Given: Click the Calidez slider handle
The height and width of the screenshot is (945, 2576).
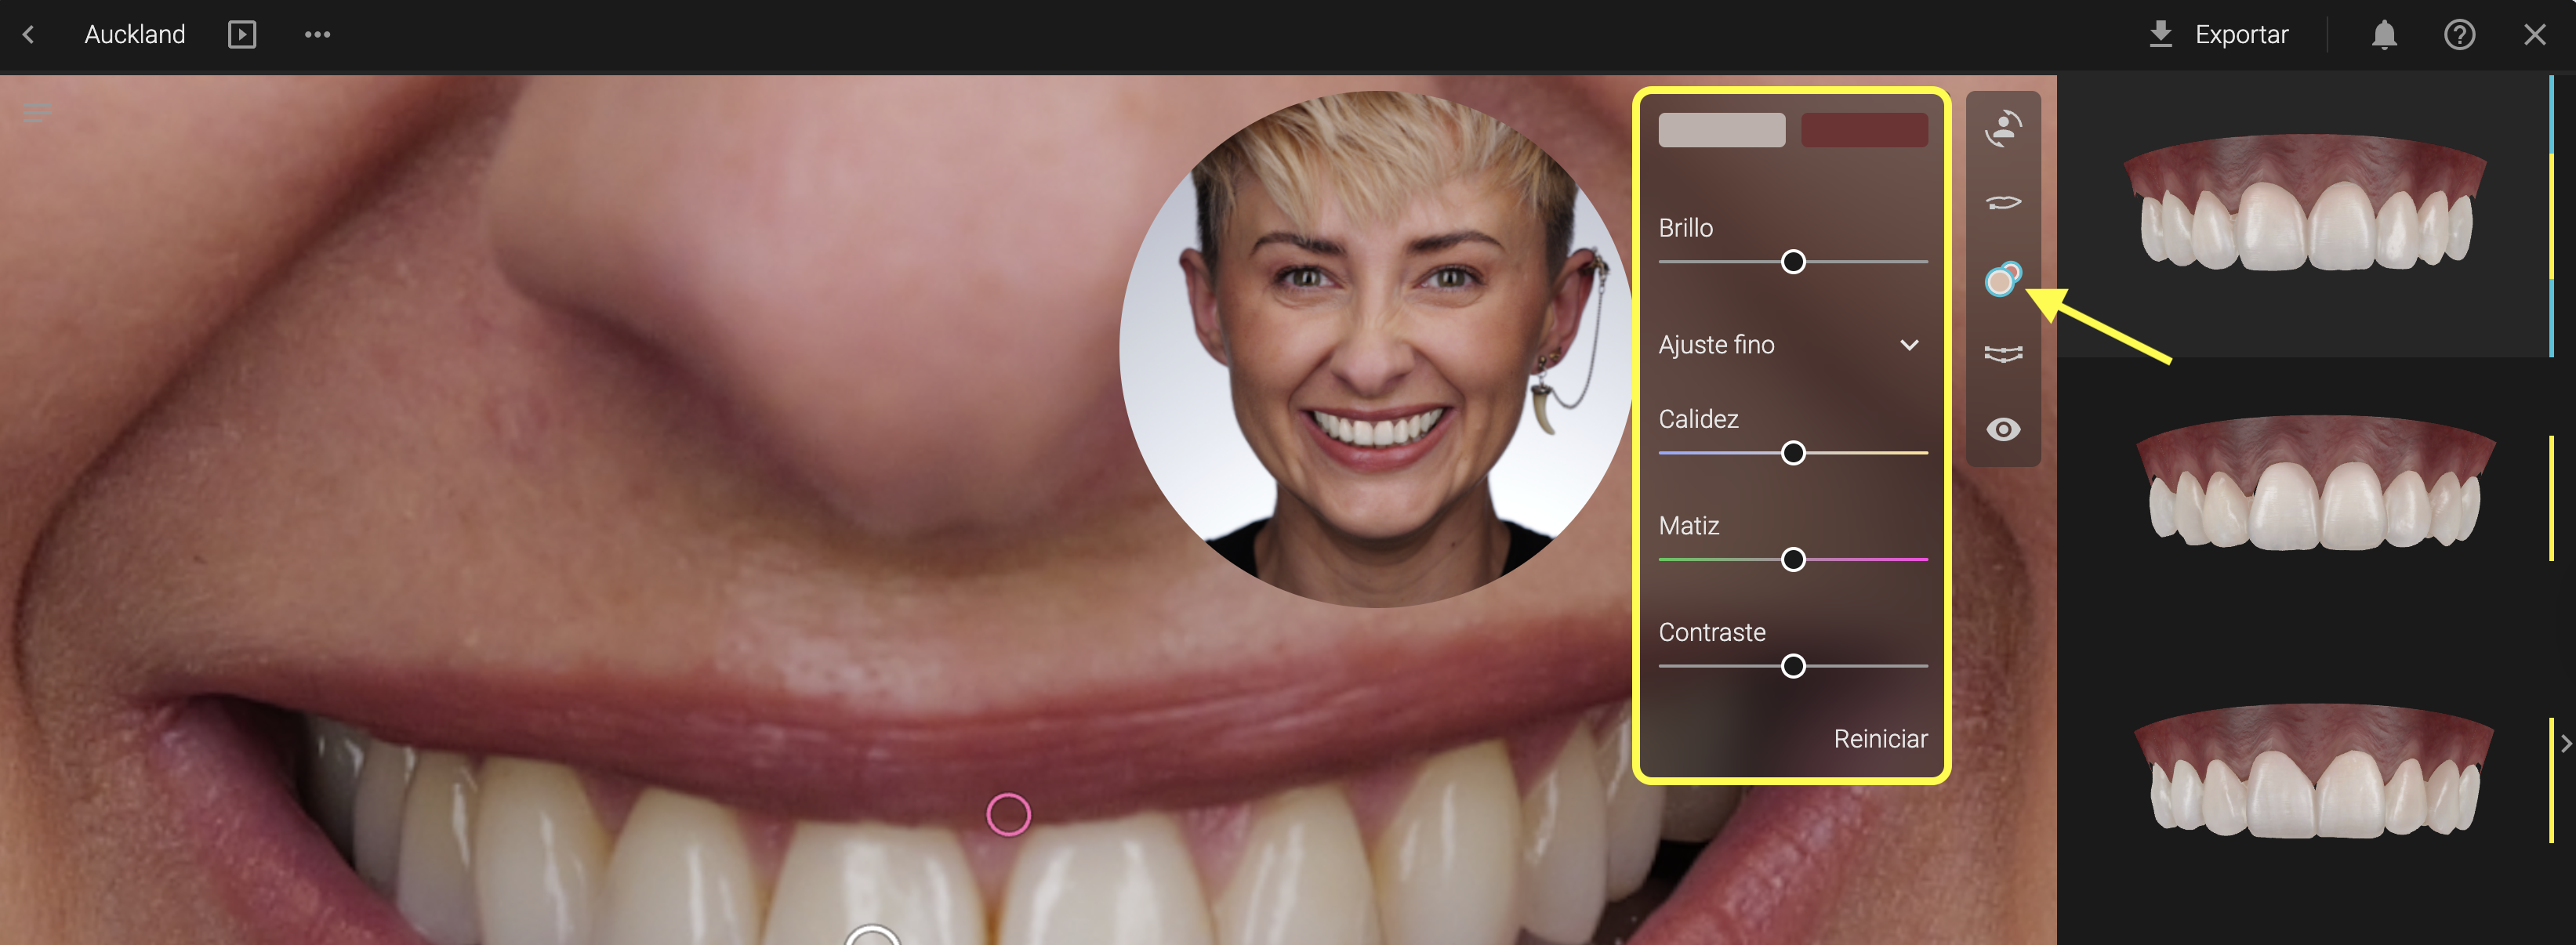Looking at the screenshot, I should [1793, 453].
